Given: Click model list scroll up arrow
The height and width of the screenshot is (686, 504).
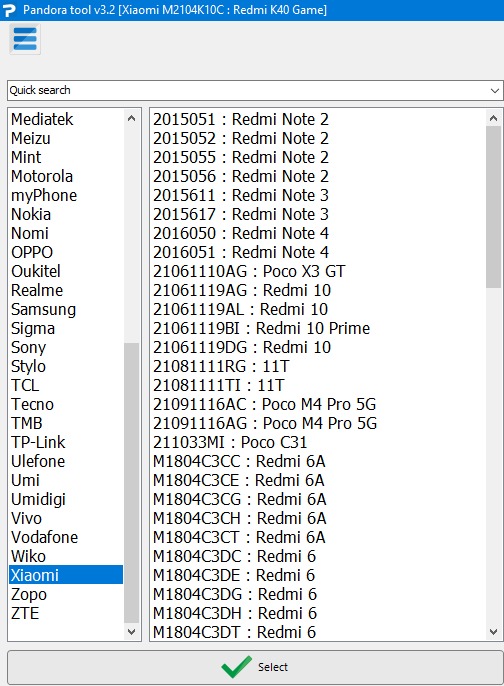Looking at the screenshot, I should pos(494,118).
